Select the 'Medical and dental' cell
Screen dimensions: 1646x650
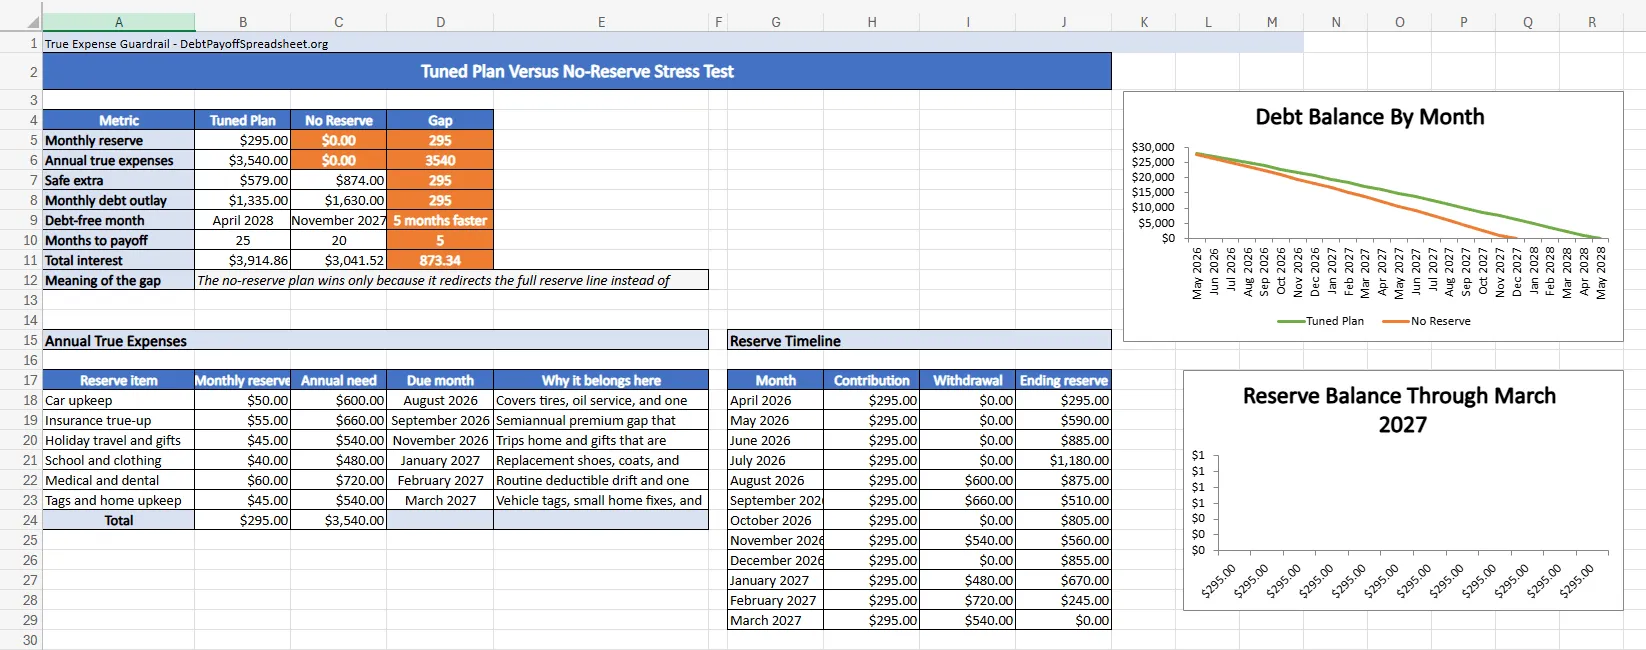click(119, 480)
